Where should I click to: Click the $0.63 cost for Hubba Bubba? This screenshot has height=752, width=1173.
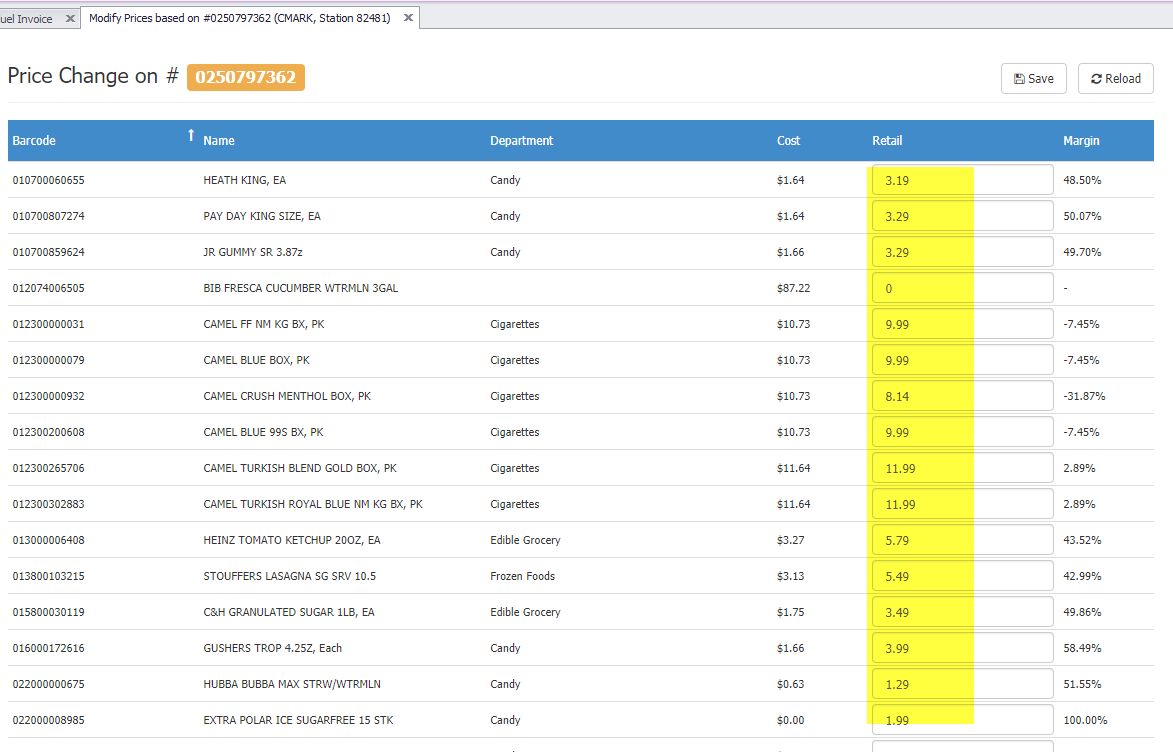790,684
